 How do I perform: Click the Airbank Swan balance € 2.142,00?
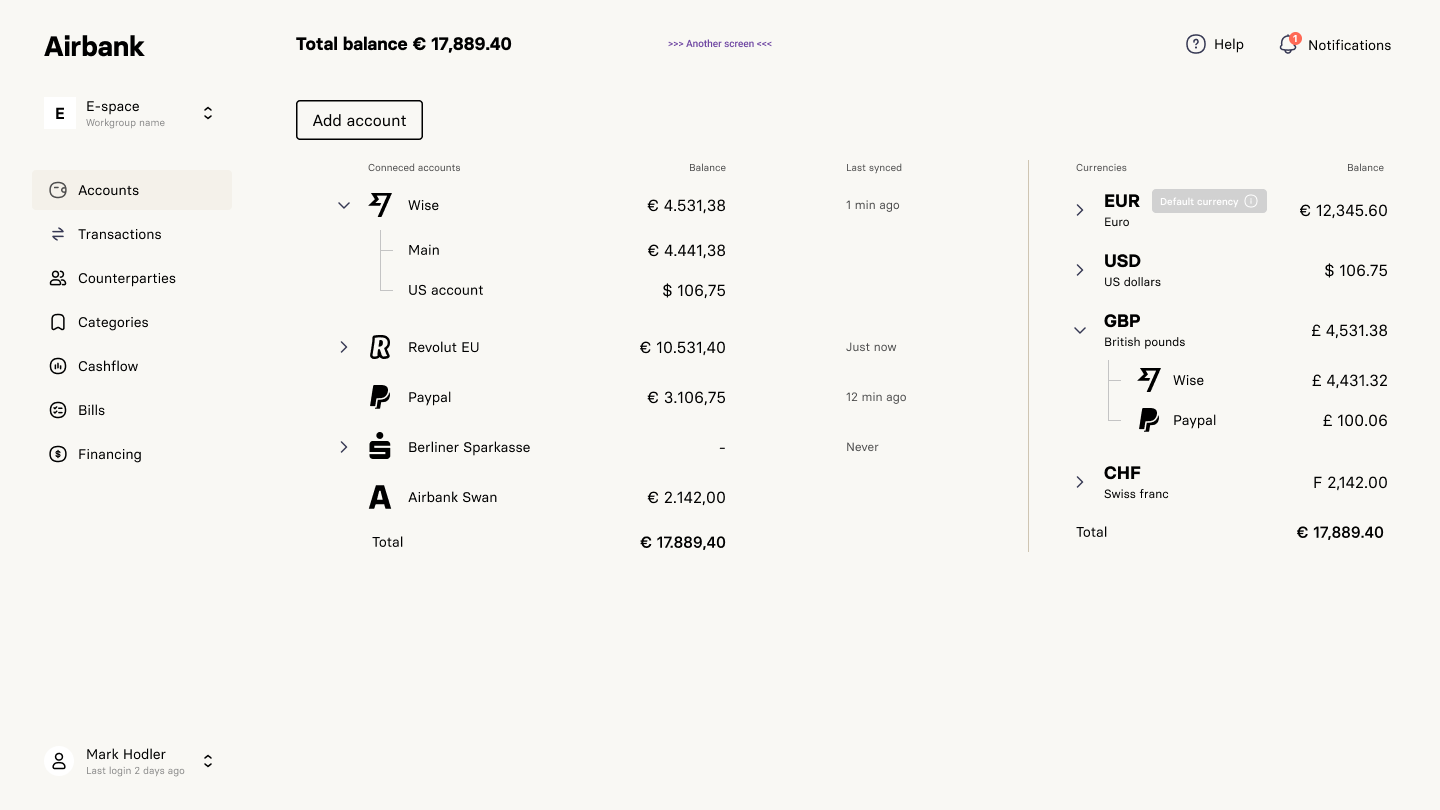click(687, 497)
